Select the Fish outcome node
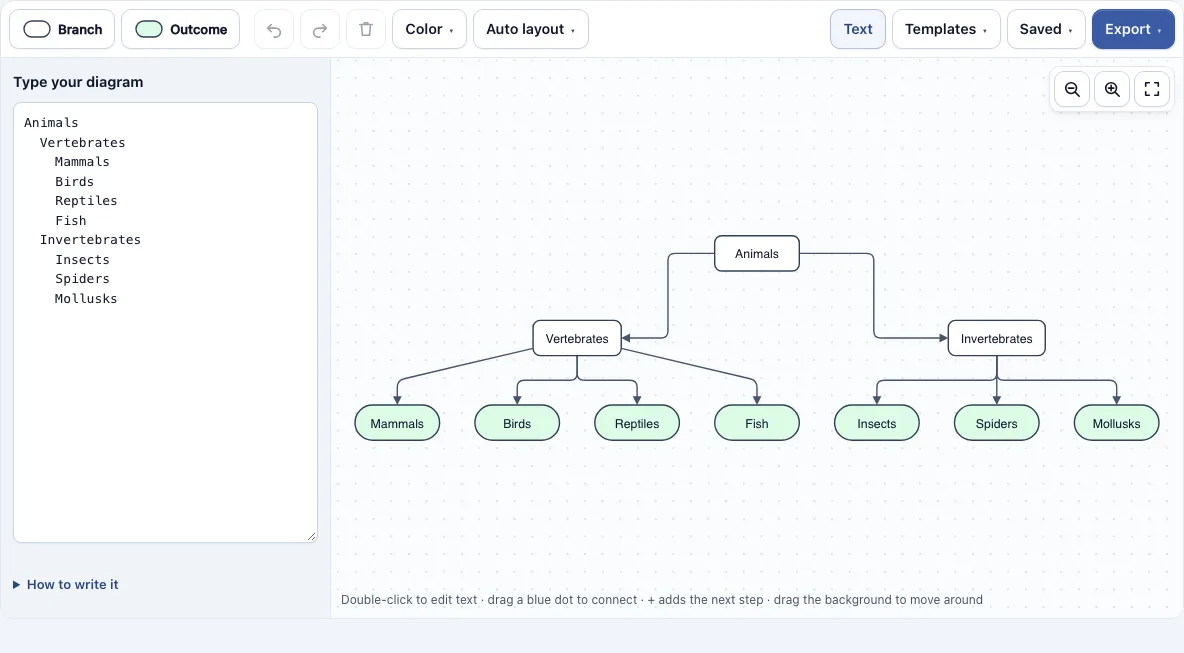This screenshot has height=653, width=1184. click(757, 424)
